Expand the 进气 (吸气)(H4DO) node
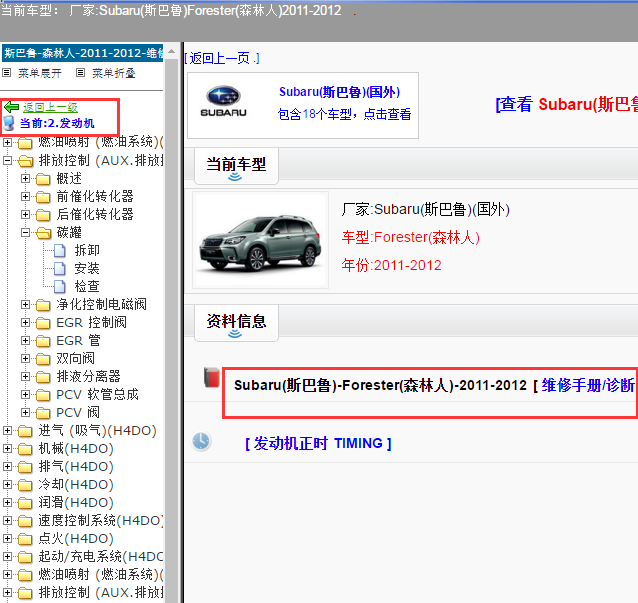638x603 pixels. point(7,430)
